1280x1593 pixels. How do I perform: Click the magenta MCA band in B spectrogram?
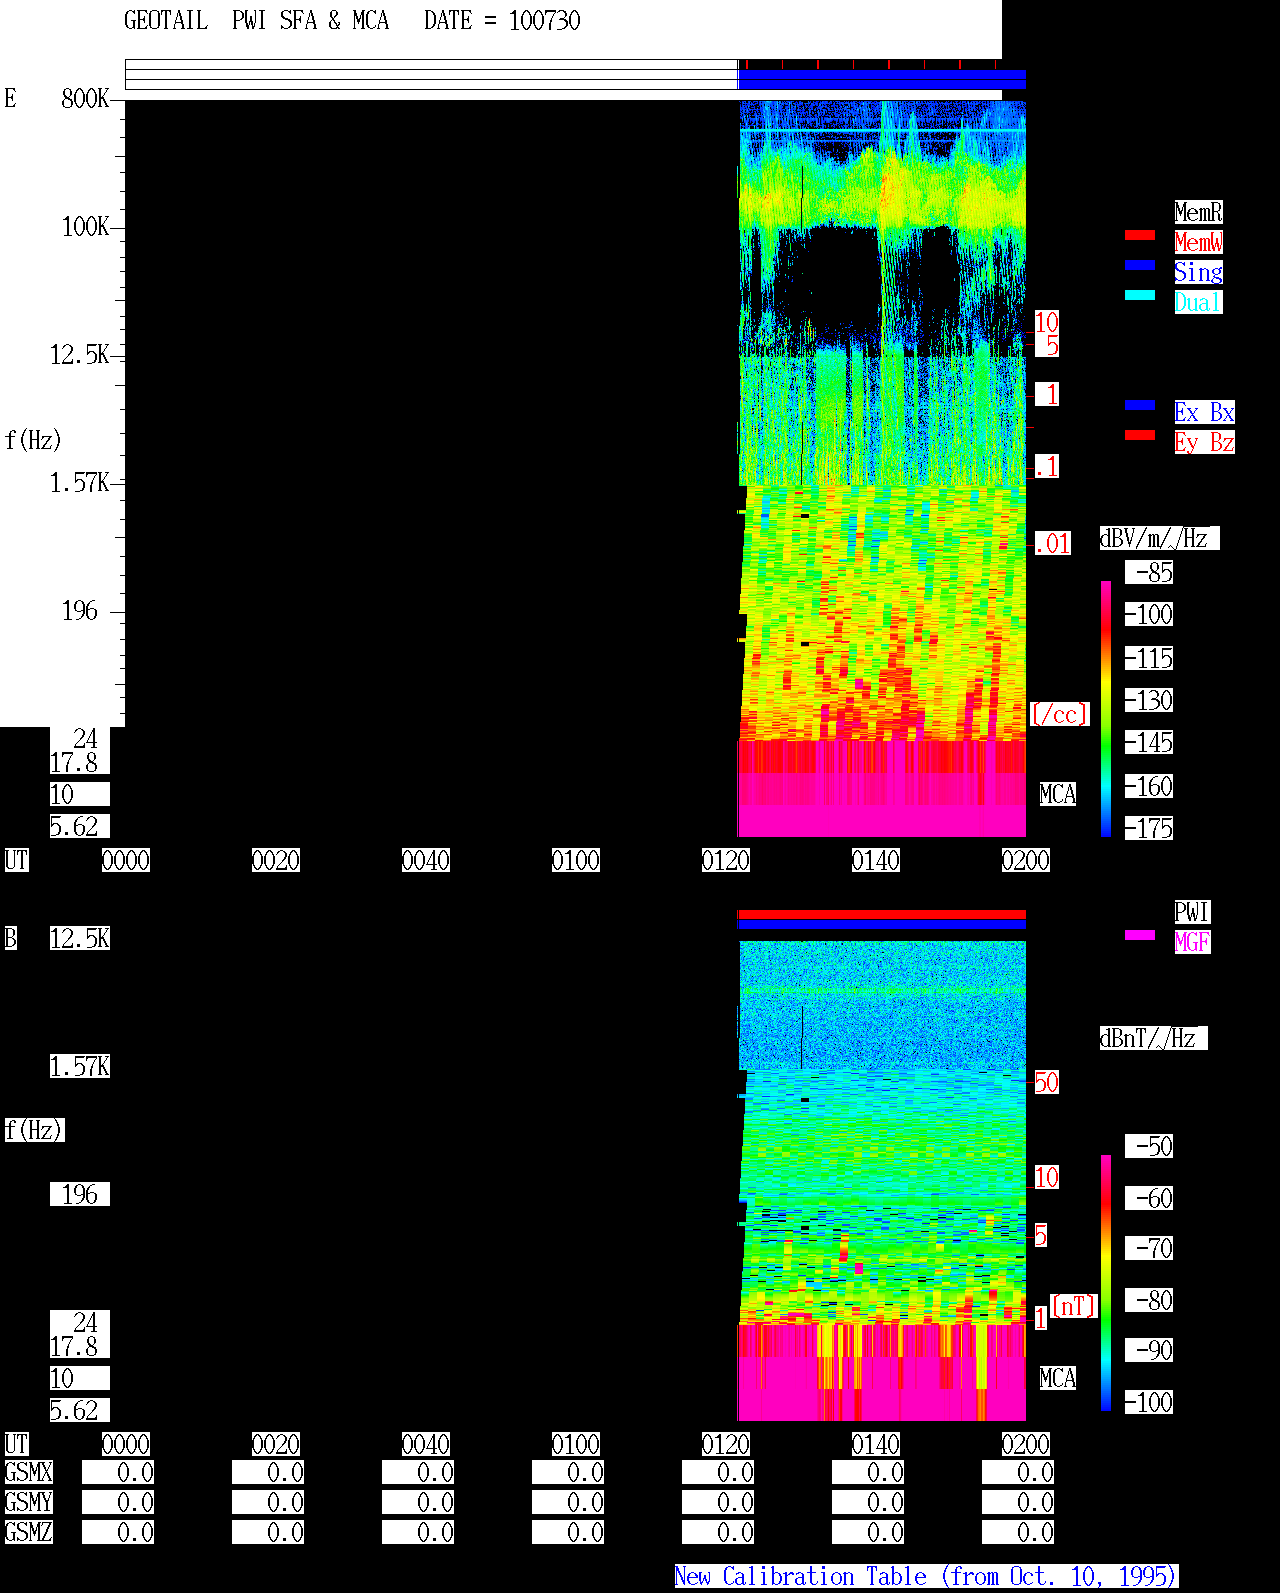pyautogui.click(x=882, y=1372)
